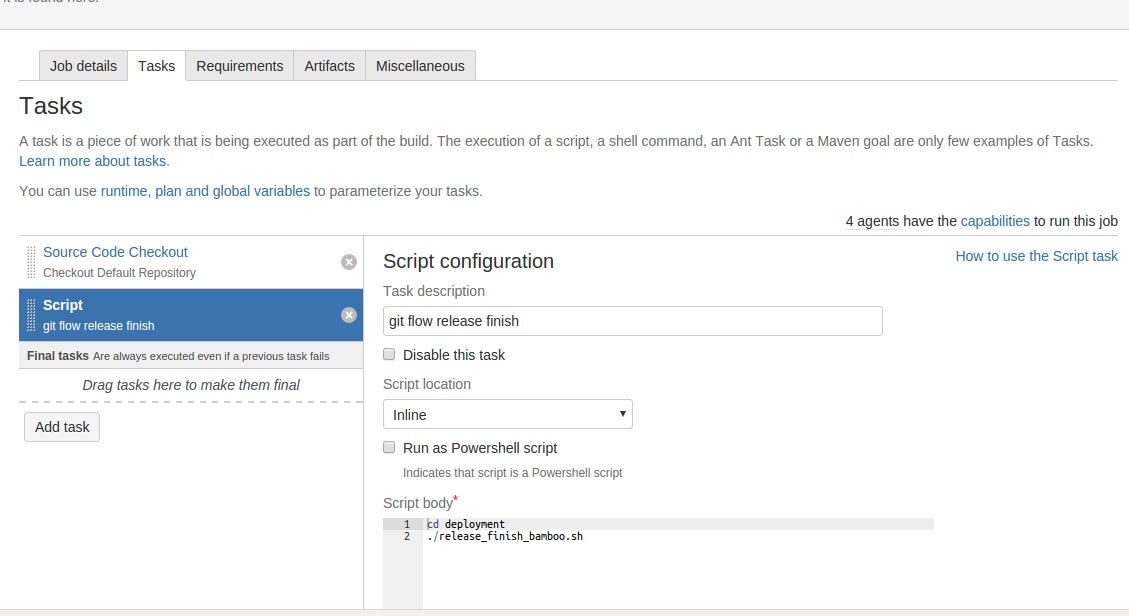Open the Miscellaneous tab
Viewport: 1129px width, 616px height.
(420, 65)
